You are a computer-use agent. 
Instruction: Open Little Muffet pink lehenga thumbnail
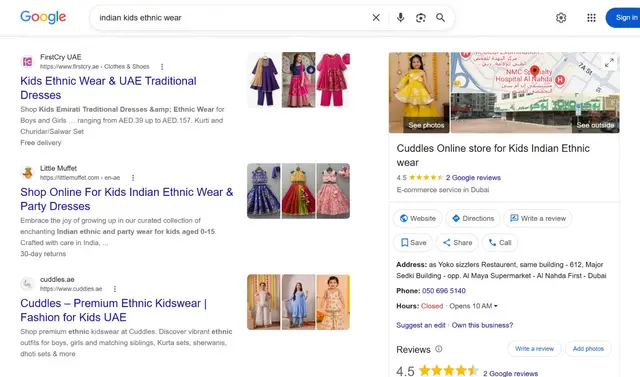333,191
